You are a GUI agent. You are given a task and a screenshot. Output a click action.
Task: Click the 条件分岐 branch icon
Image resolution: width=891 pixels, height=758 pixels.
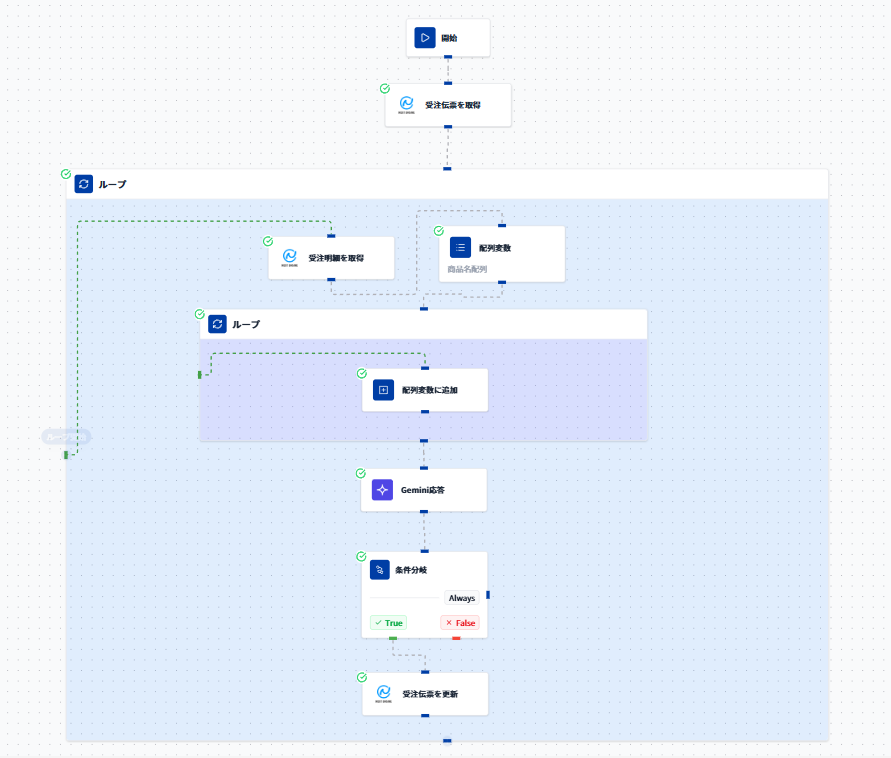click(x=380, y=570)
